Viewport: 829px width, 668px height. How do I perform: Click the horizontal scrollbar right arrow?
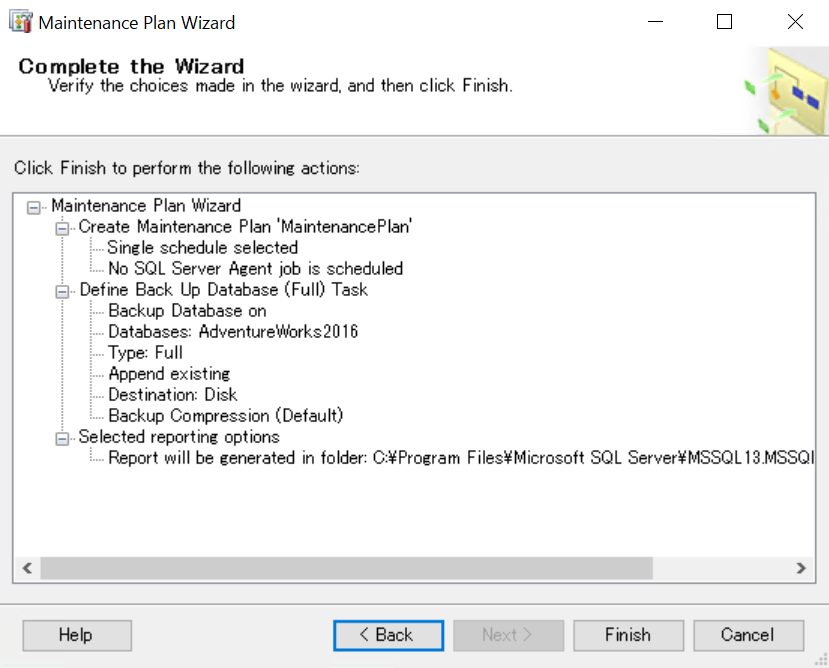[801, 568]
